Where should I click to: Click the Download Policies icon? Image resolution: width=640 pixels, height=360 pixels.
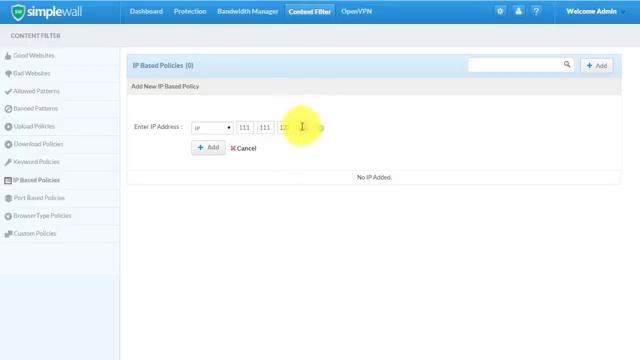[x=8, y=144]
